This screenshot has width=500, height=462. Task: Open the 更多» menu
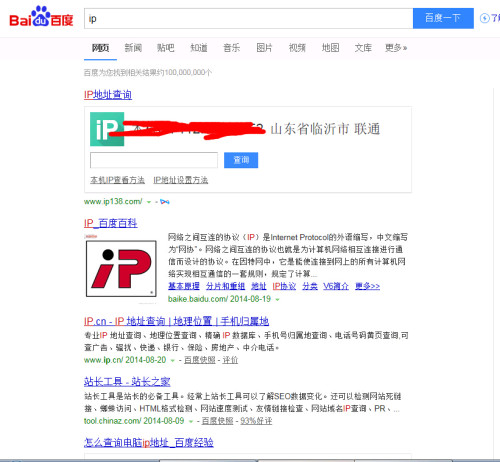click(x=396, y=48)
